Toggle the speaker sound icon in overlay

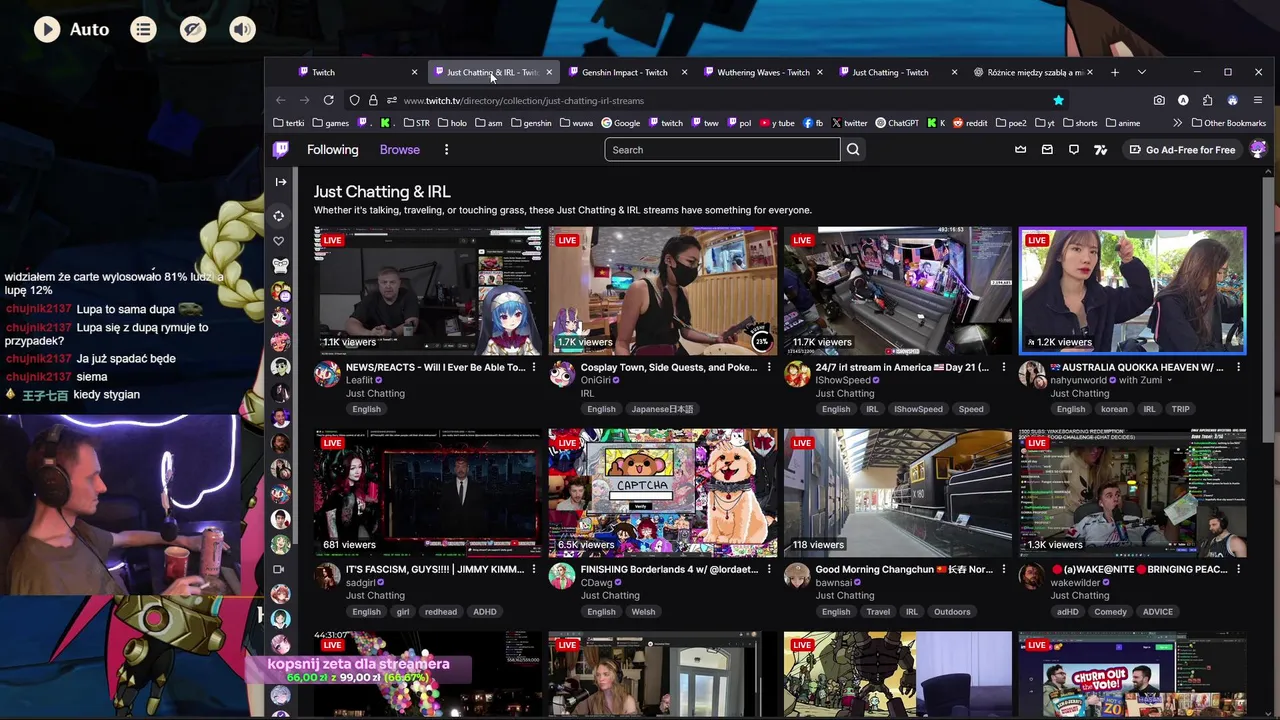243,29
